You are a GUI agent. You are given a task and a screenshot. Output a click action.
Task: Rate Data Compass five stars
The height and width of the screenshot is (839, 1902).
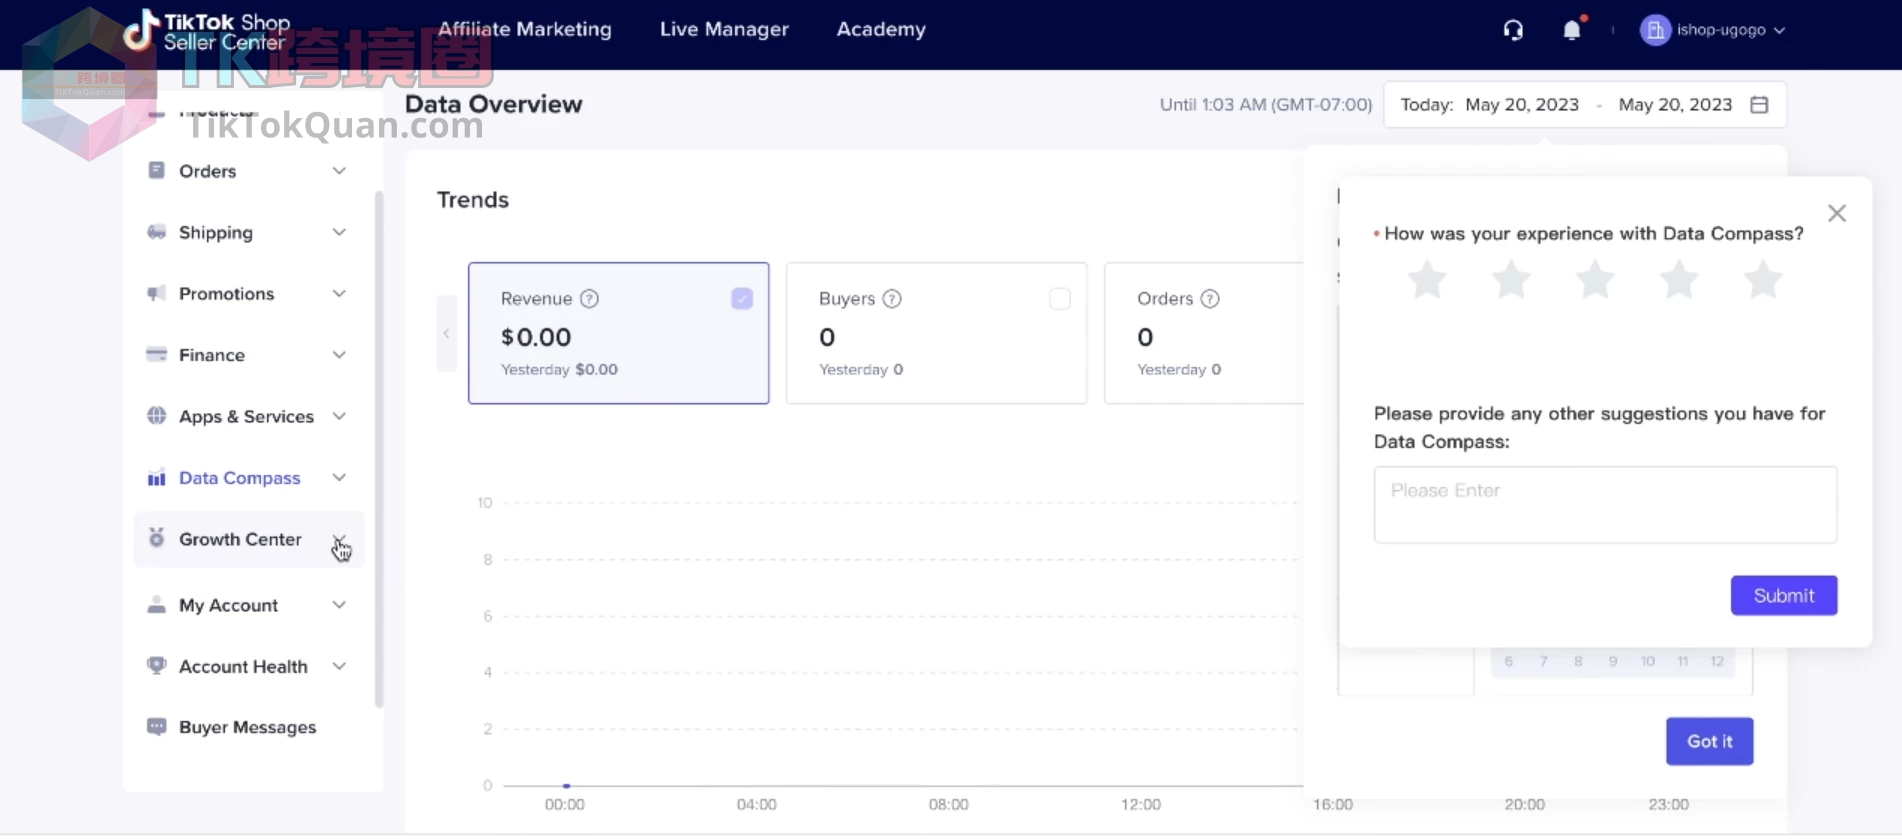1763,279
